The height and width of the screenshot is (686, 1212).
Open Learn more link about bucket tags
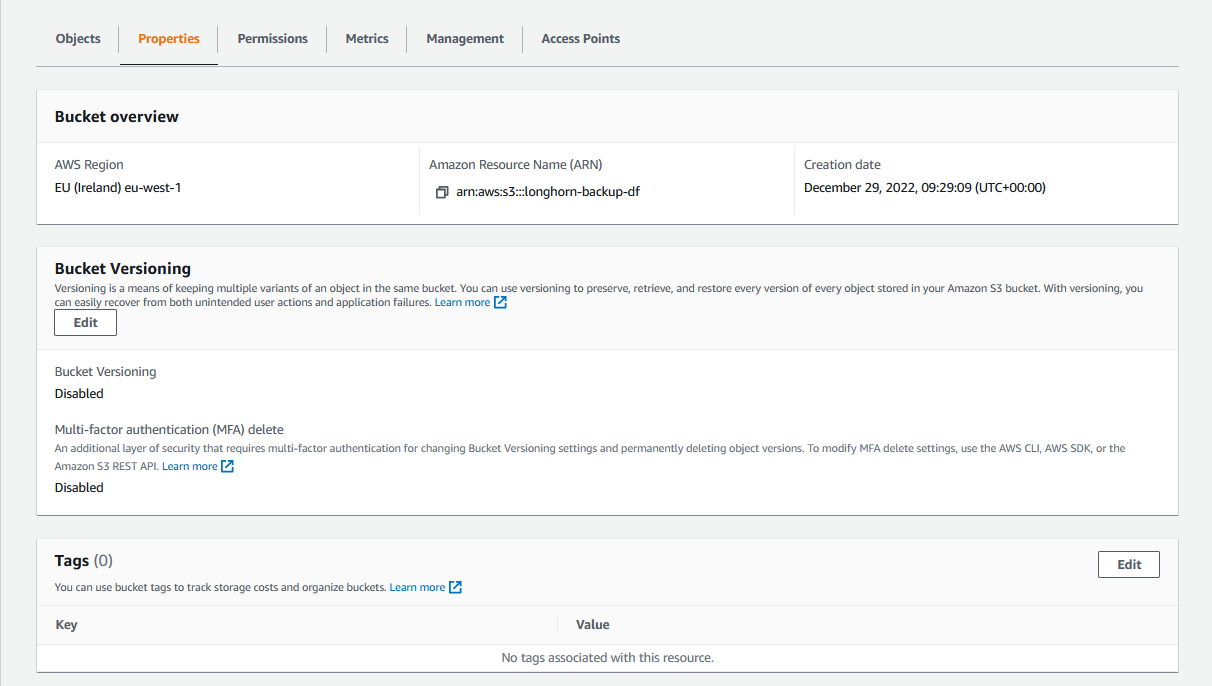[x=417, y=587]
